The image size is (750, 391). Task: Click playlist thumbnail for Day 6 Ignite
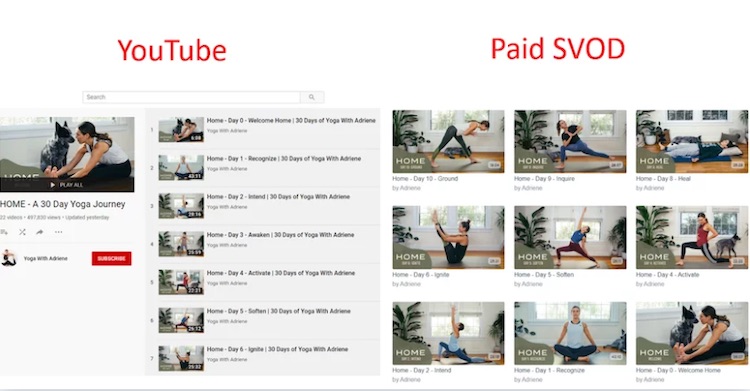pos(181,358)
